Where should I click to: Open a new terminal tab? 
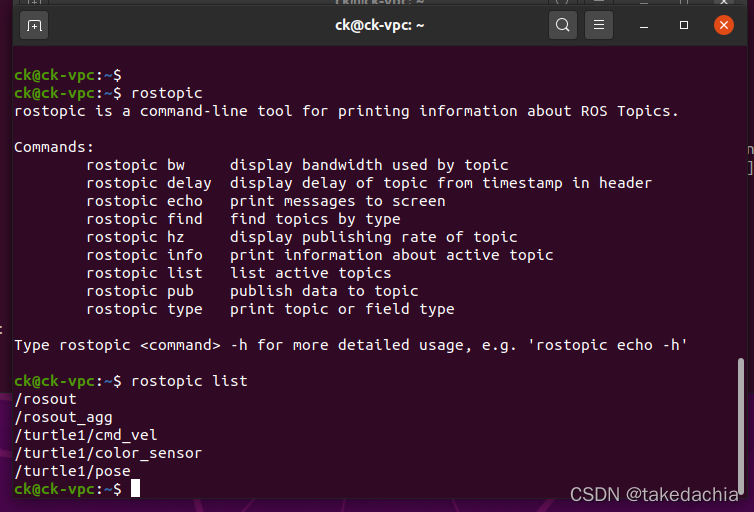pyautogui.click(x=34, y=25)
